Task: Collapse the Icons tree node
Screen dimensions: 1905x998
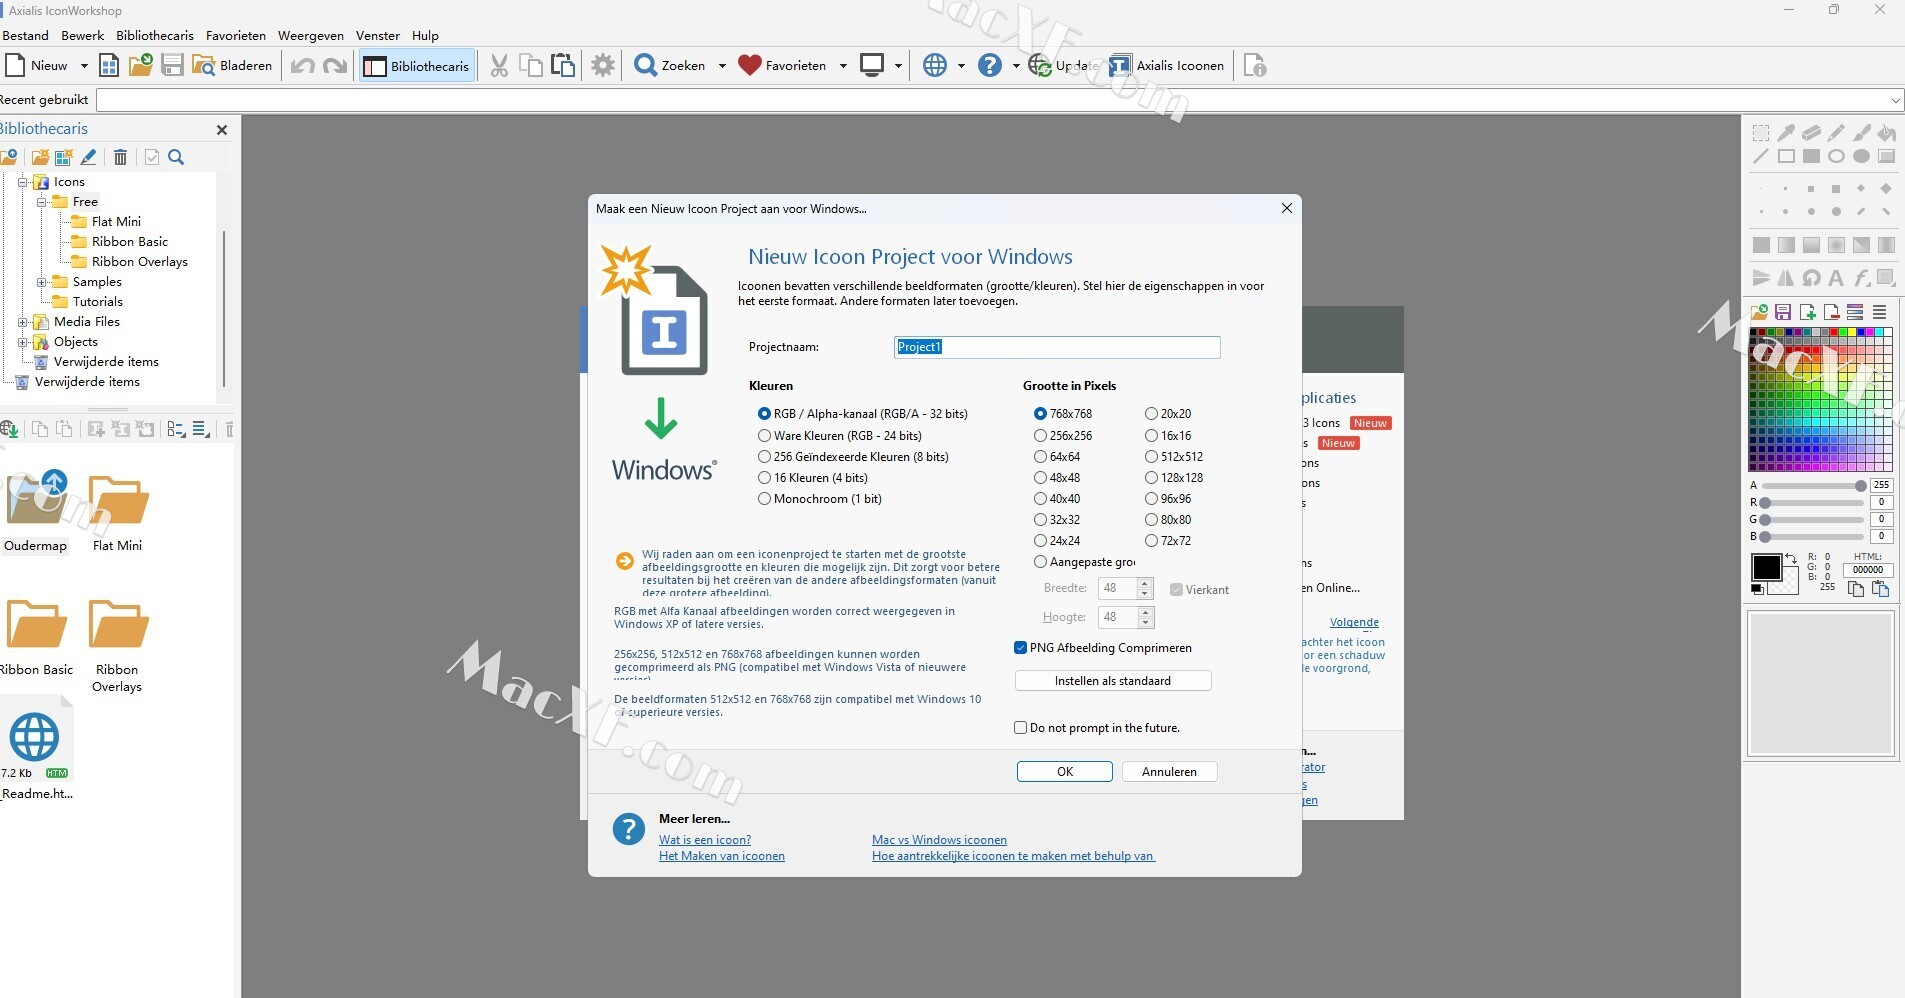Action: 23,182
